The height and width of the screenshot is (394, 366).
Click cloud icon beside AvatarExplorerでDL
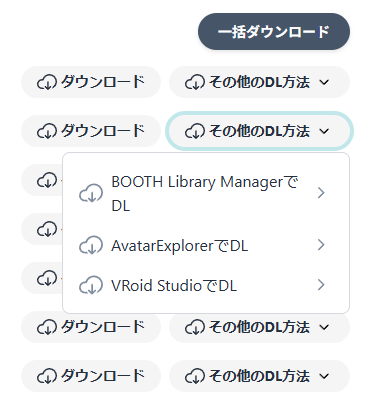pyautogui.click(x=91, y=245)
